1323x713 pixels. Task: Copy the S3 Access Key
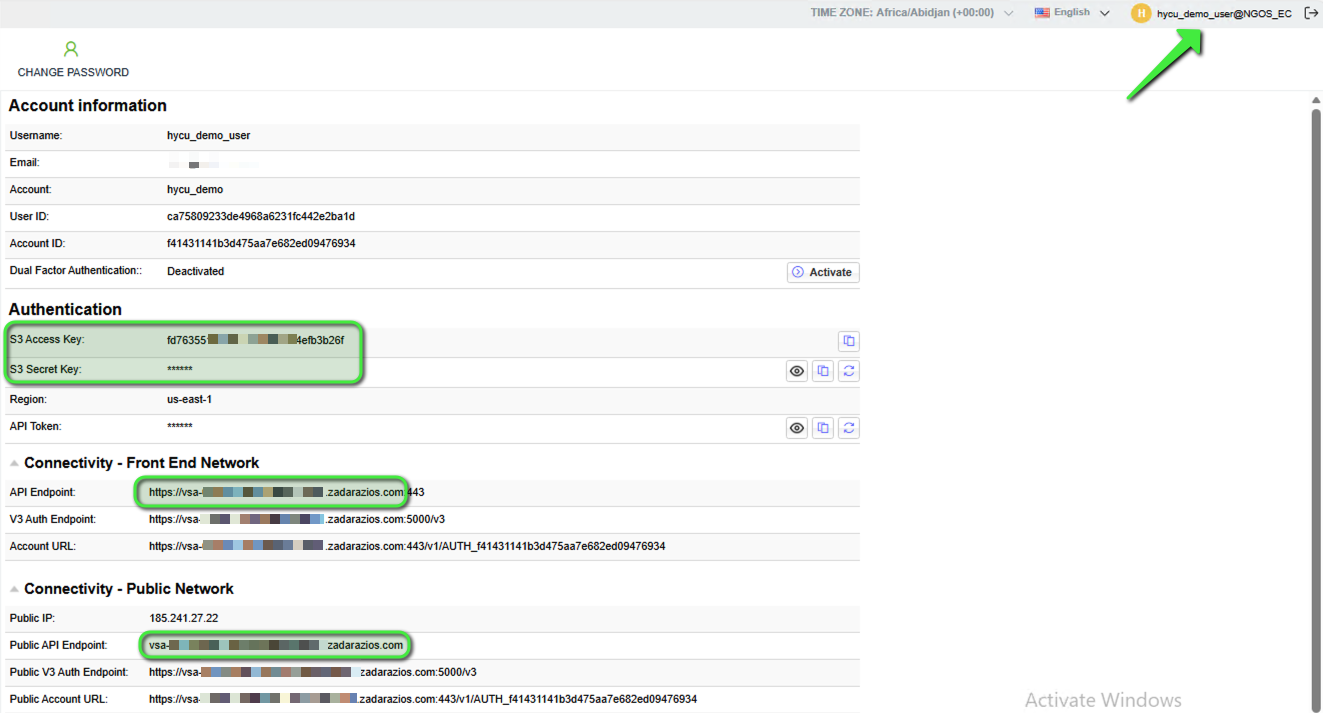[848, 342]
